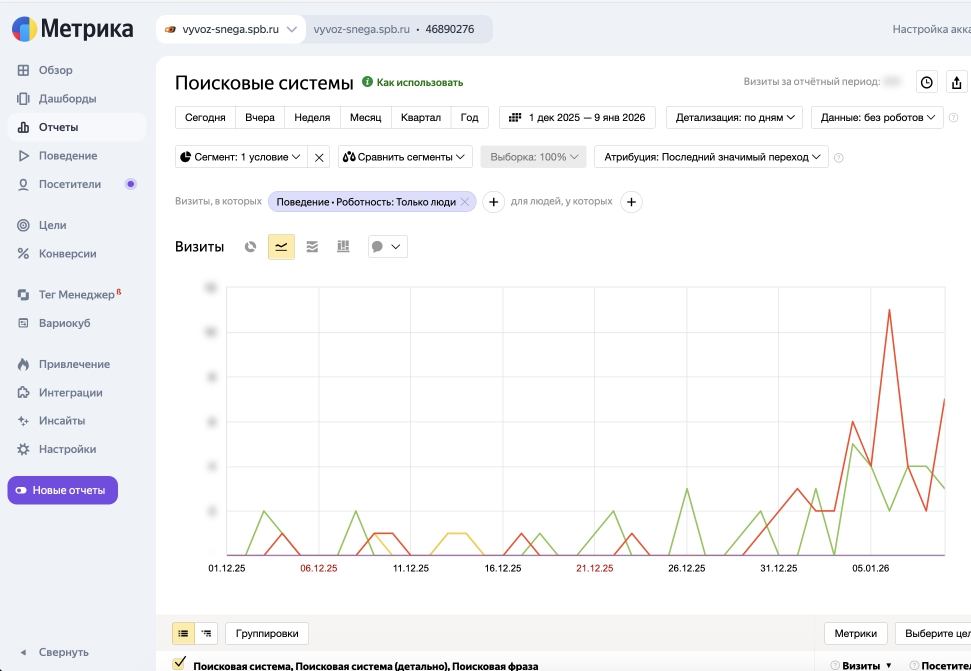Screen dimensions: 971x671
Task: Add a people condition with the plus button
Action: (x=631, y=202)
